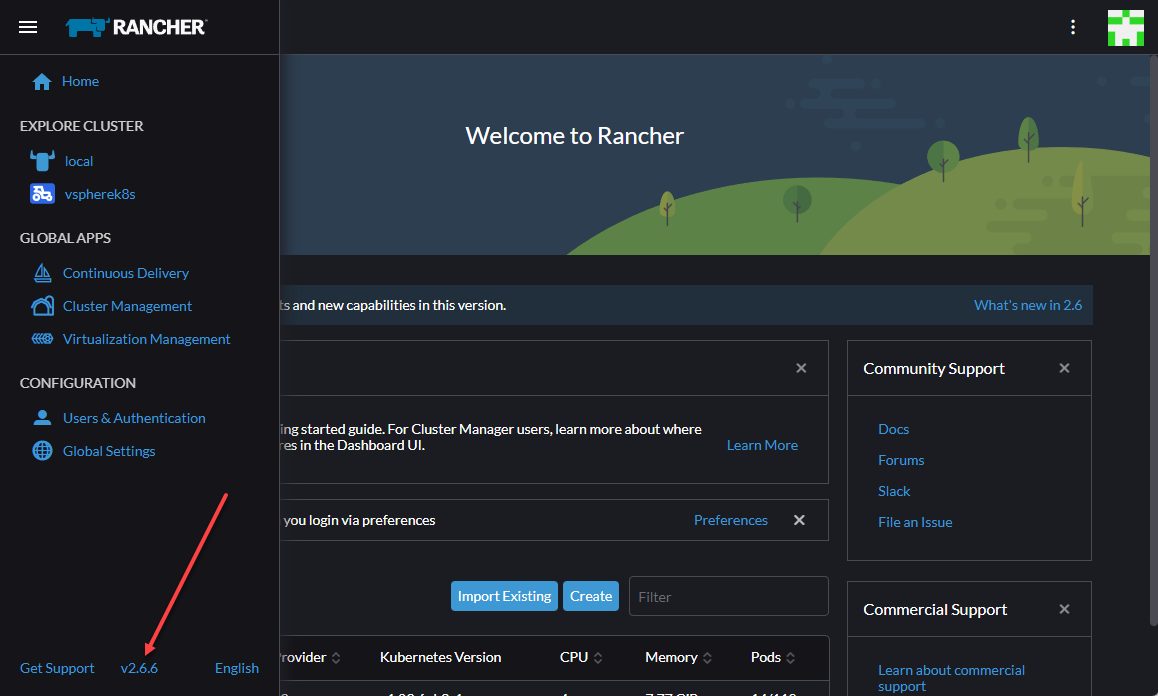The height and width of the screenshot is (696, 1158).
Task: Click the Create button
Action: tap(590, 595)
